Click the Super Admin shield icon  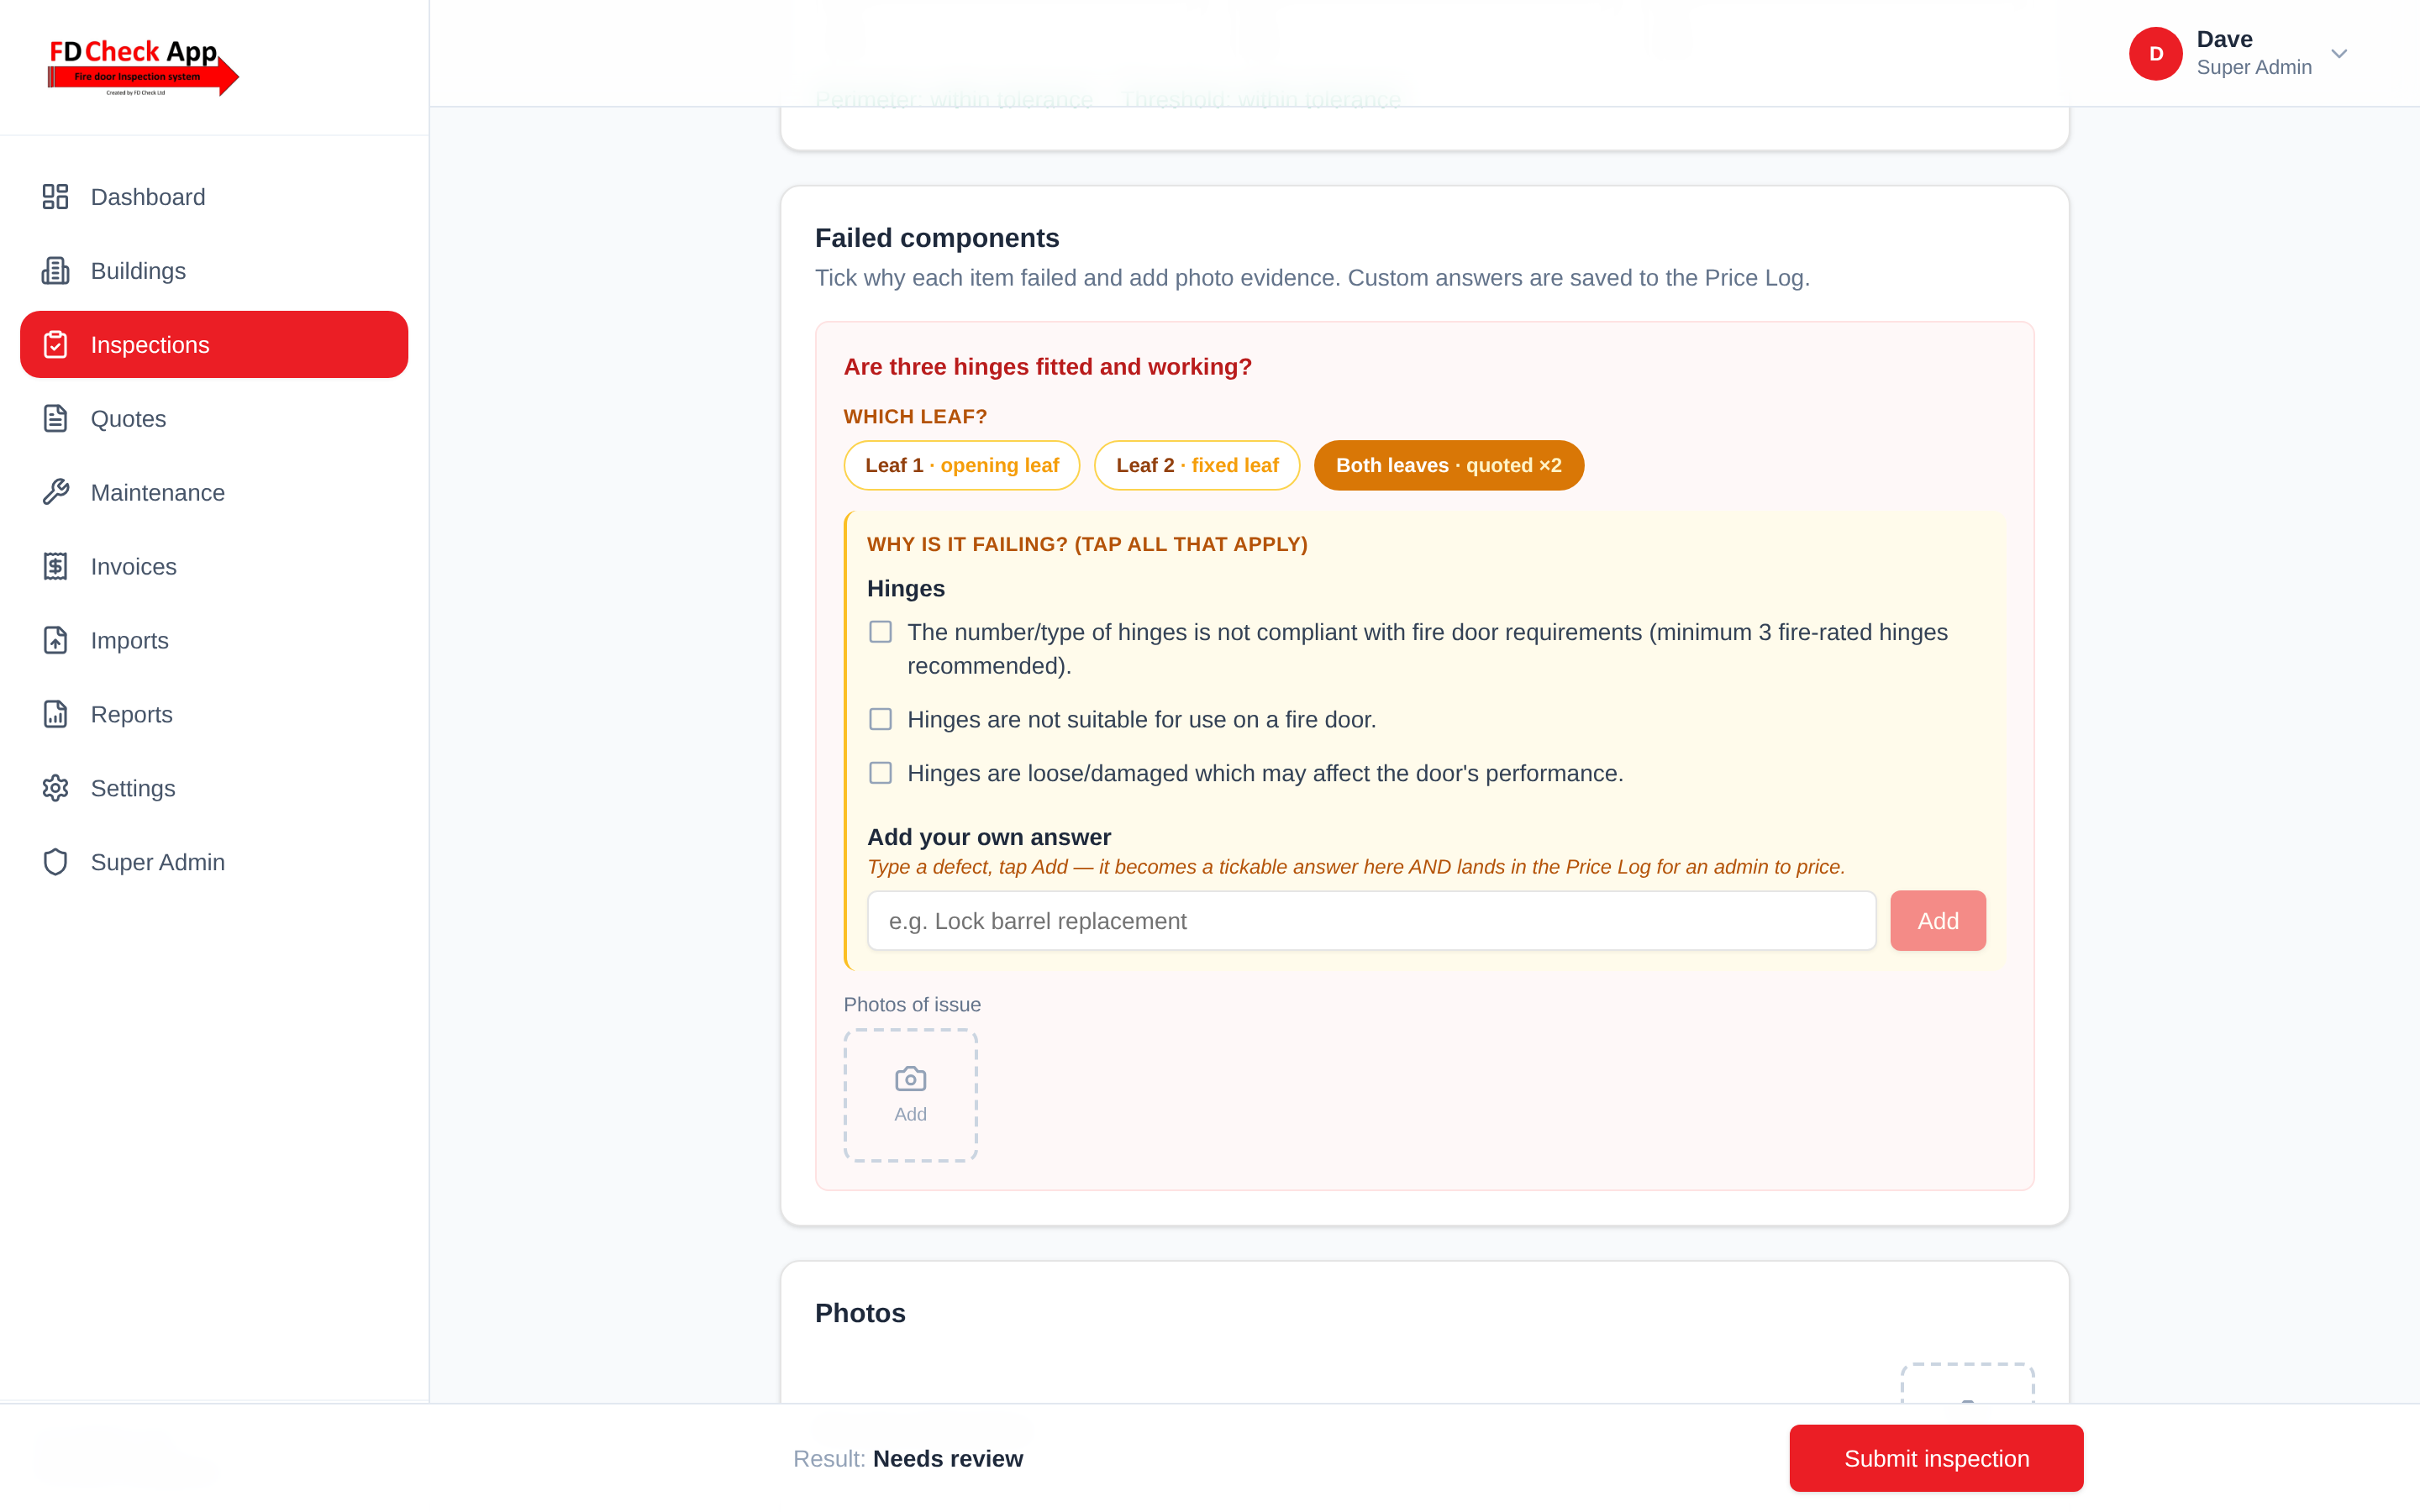click(55, 863)
